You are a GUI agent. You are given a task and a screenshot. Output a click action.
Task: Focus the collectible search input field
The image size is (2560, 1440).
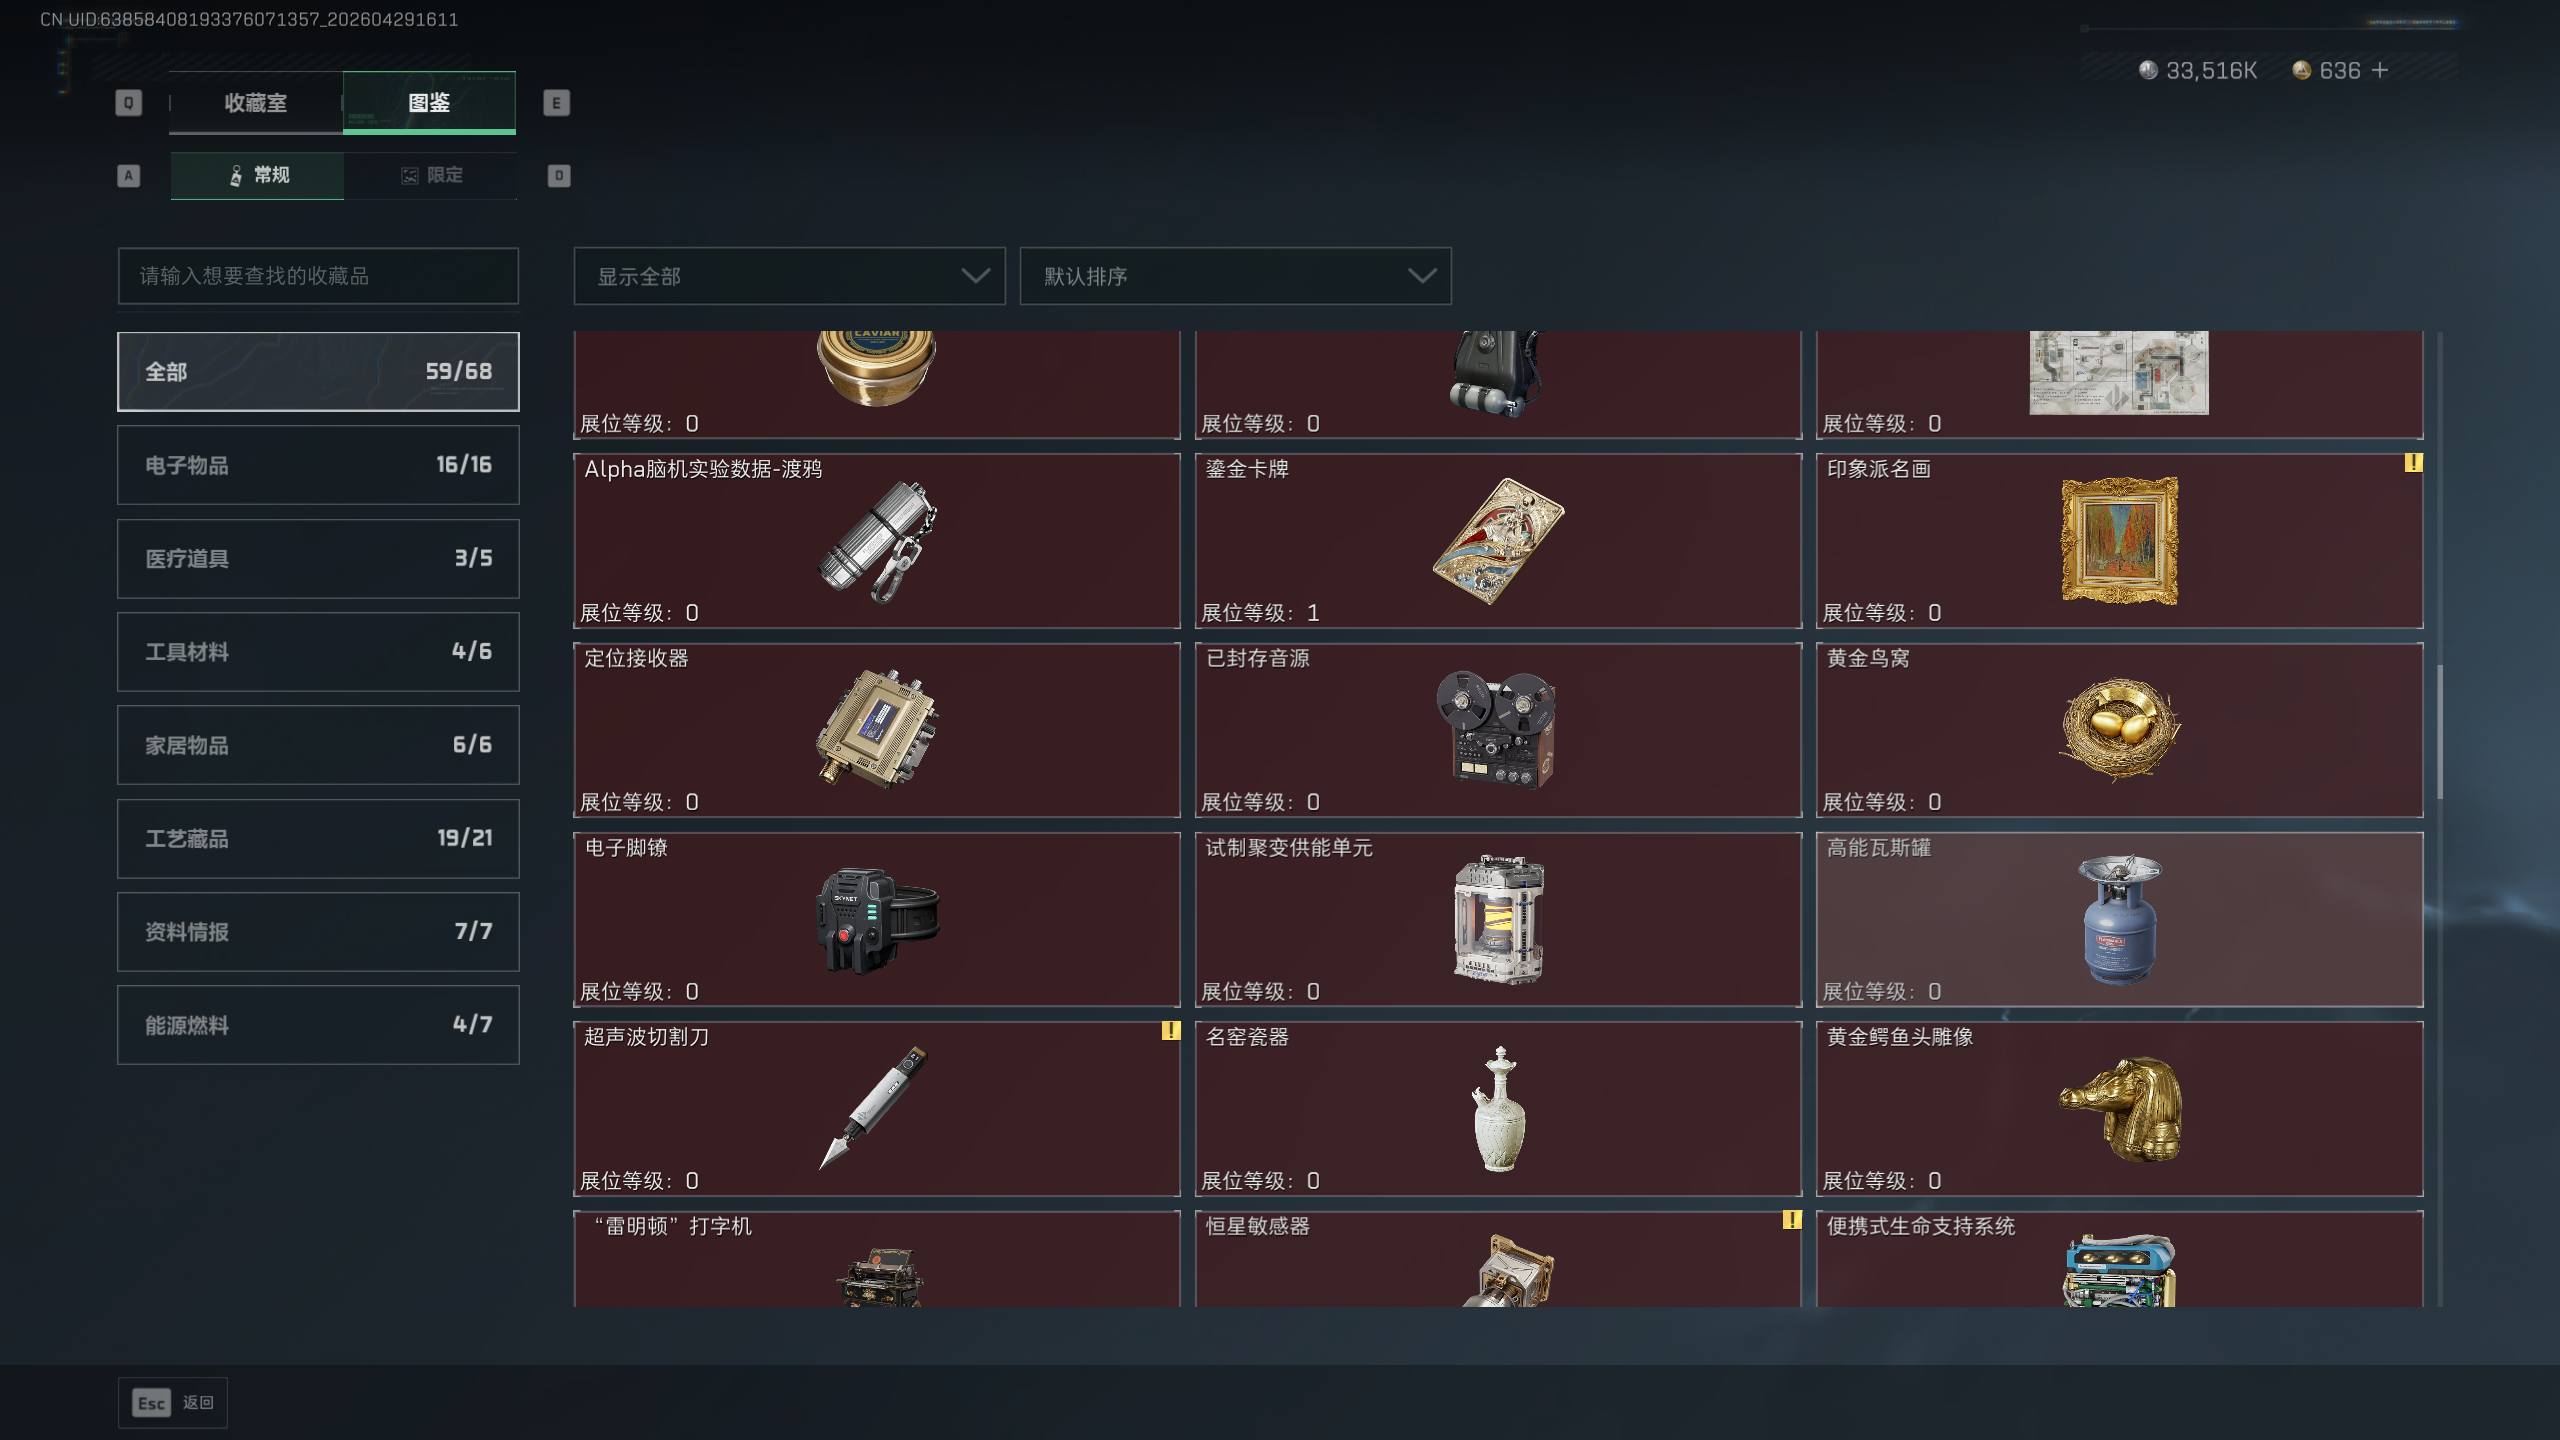(x=318, y=276)
